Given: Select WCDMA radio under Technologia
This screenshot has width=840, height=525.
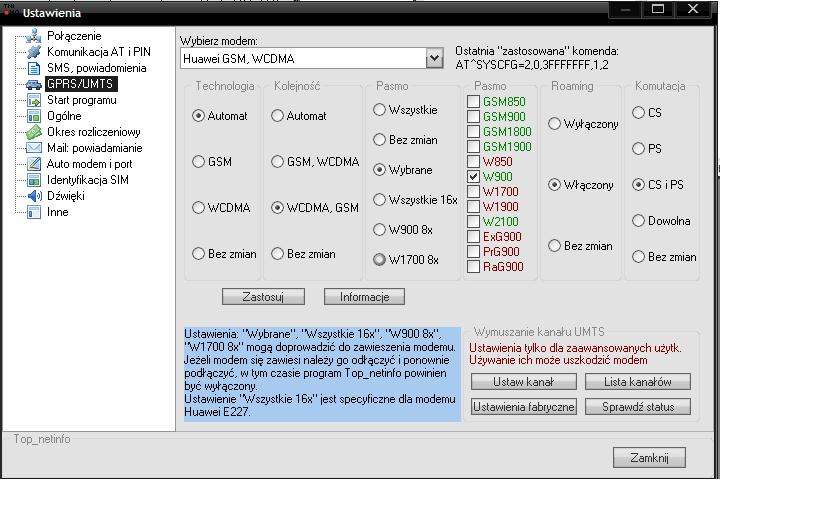Looking at the screenshot, I should tap(198, 208).
